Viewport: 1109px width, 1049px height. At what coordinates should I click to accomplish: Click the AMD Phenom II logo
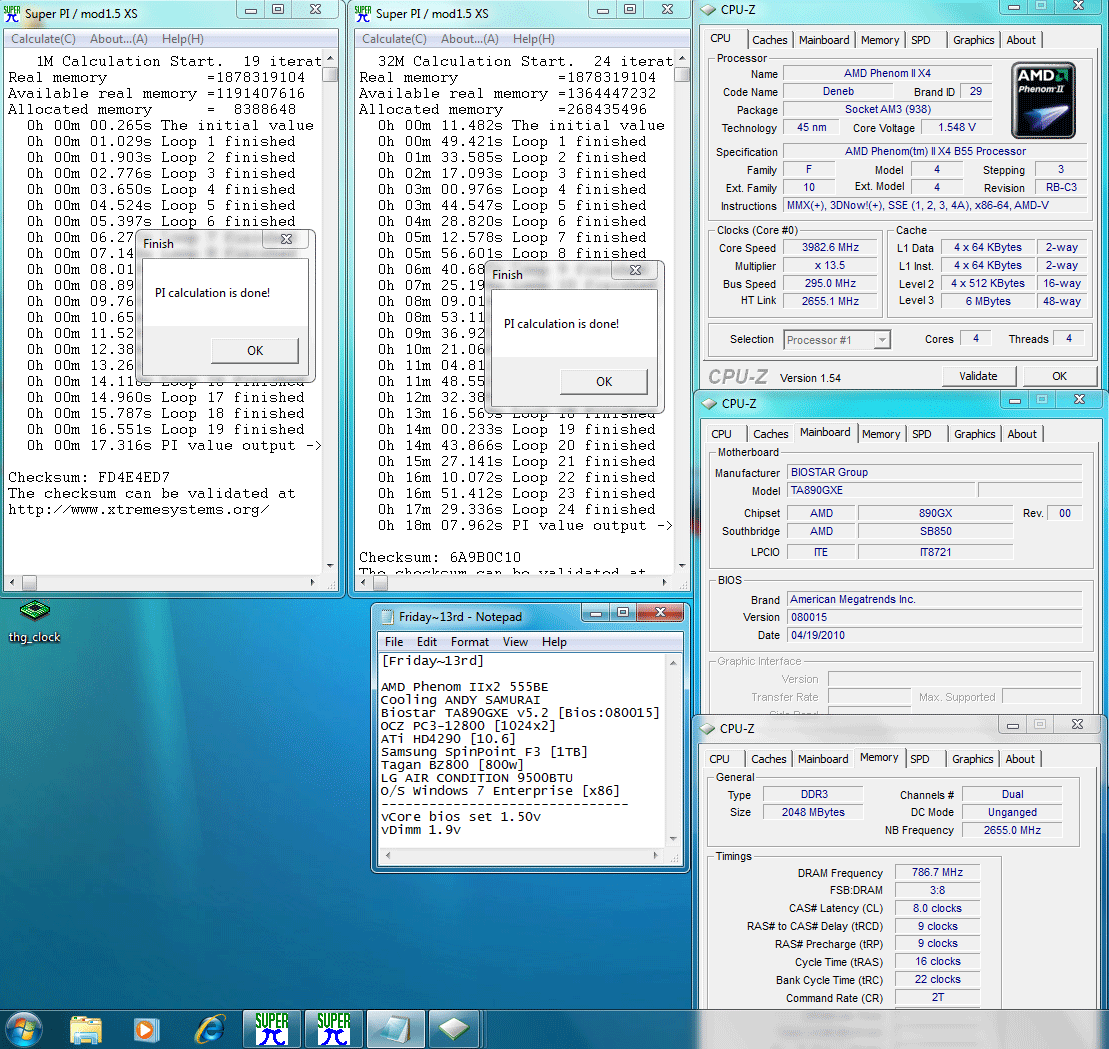1043,102
